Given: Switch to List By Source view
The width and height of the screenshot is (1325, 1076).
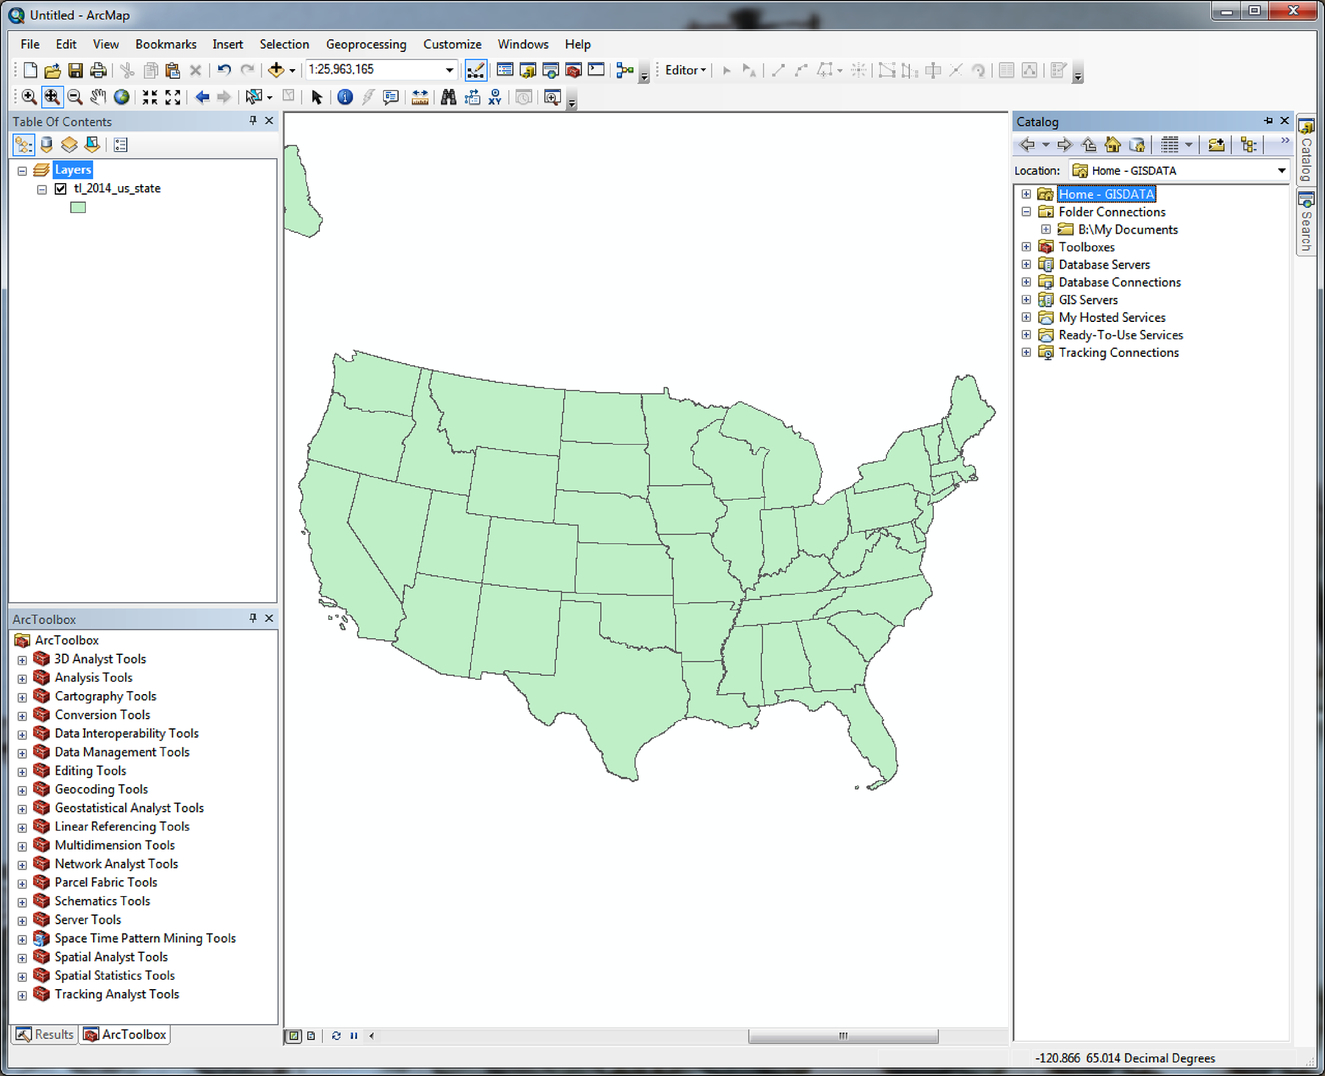Looking at the screenshot, I should (x=46, y=145).
